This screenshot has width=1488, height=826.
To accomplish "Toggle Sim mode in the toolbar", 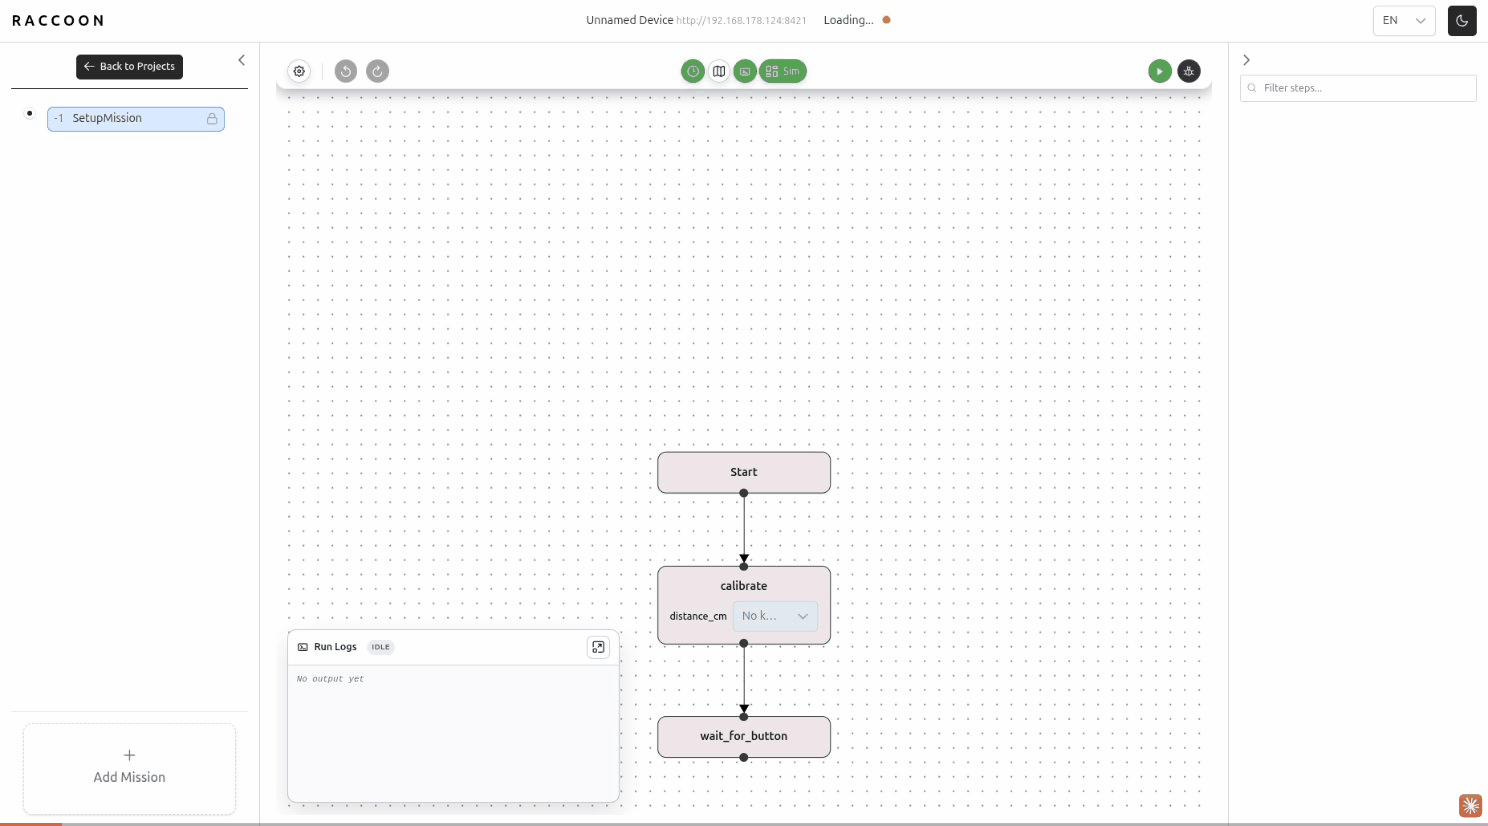I will 782,71.
